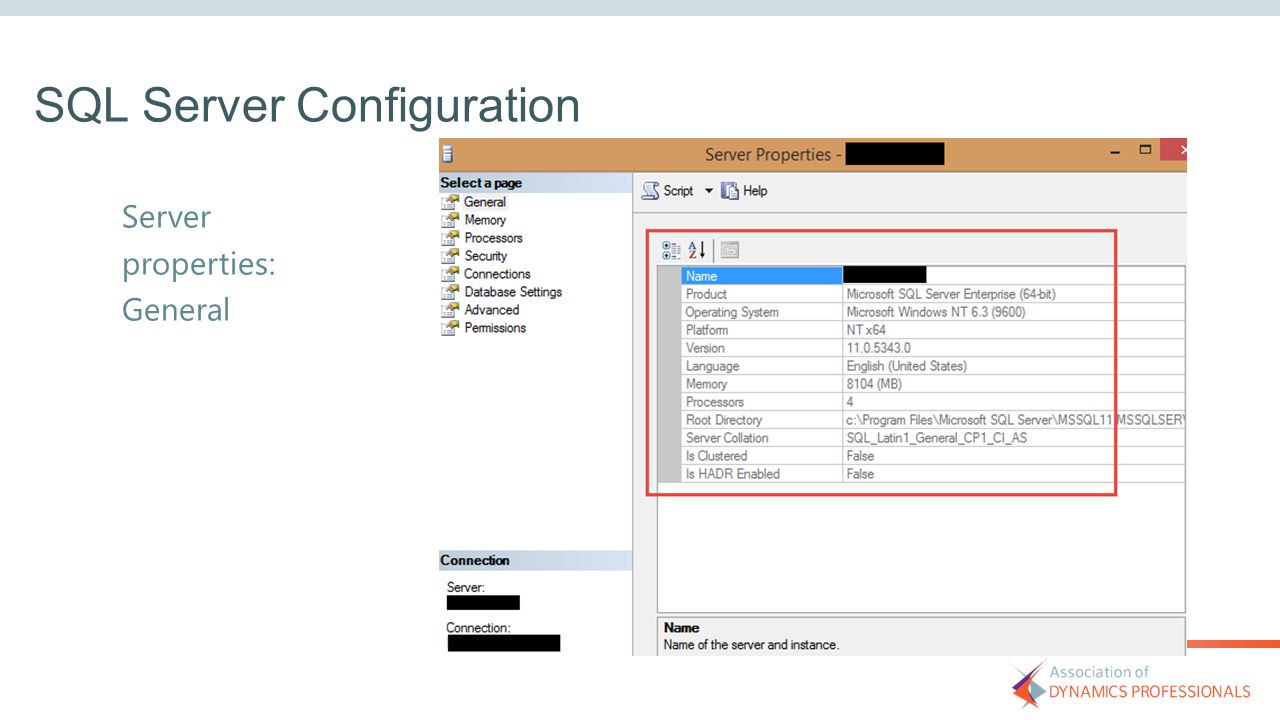Click the Memory property label in grid
Viewport: 1280px width, 720px height.
click(x=706, y=384)
